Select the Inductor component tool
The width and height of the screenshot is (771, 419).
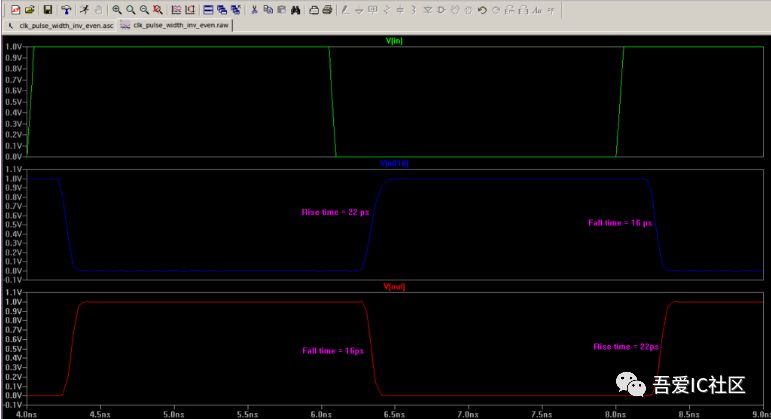click(x=414, y=9)
